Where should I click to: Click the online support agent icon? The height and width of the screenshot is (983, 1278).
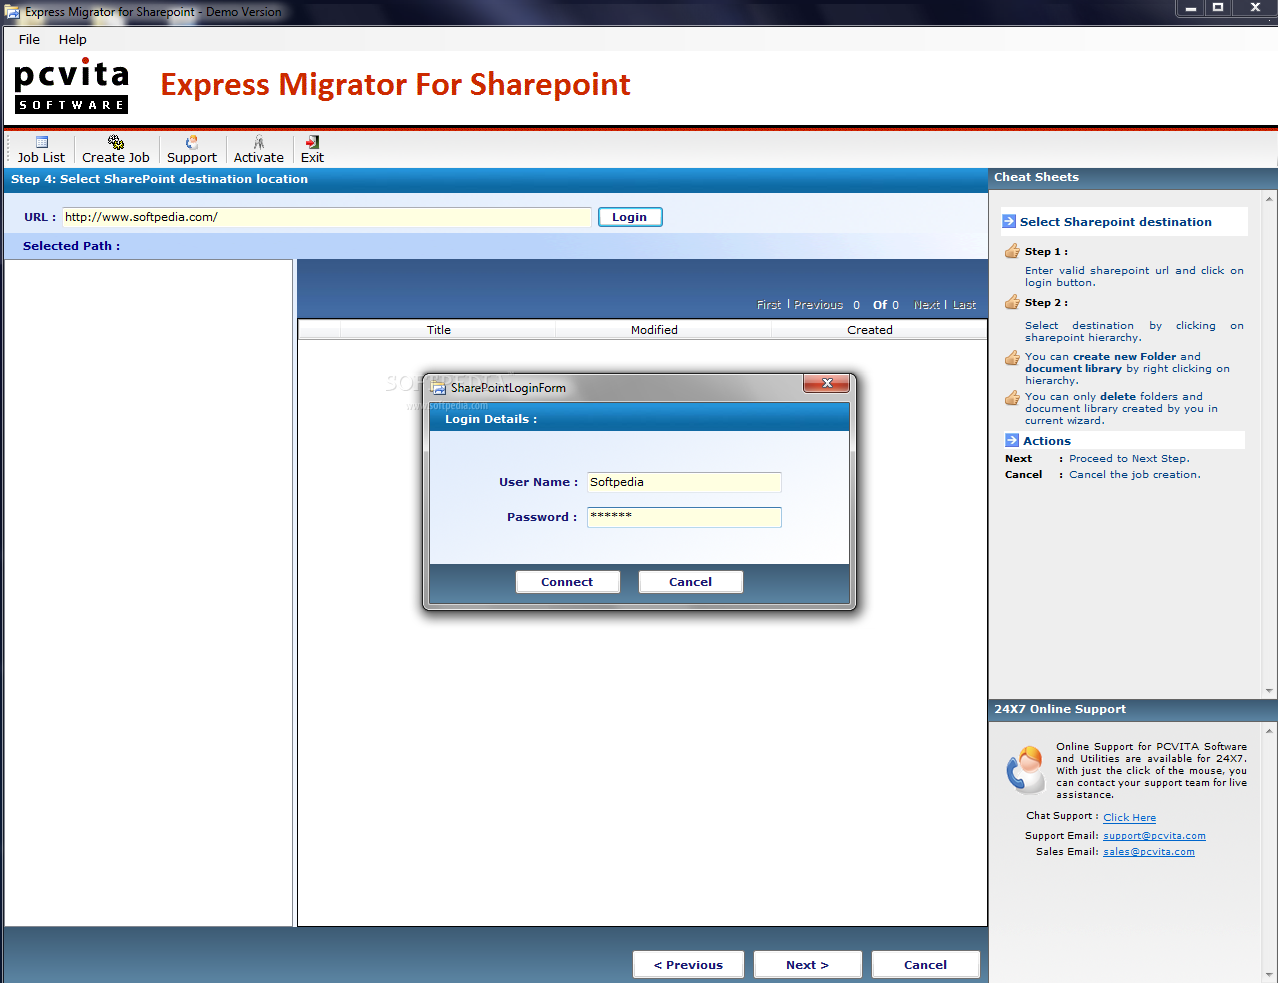pos(1026,769)
